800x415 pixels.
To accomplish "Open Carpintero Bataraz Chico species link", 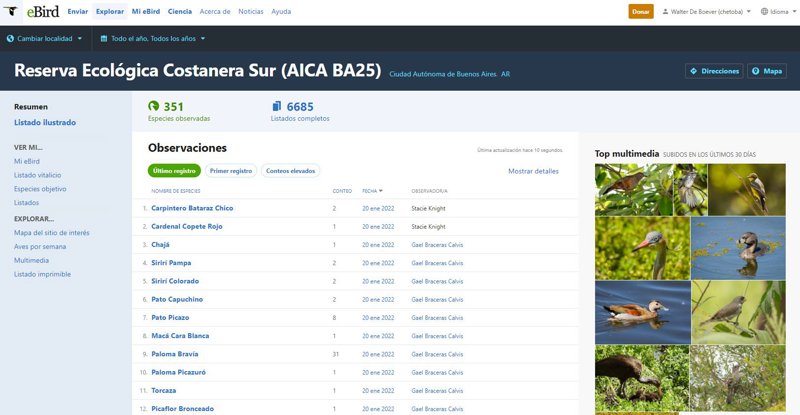I will tap(192, 208).
